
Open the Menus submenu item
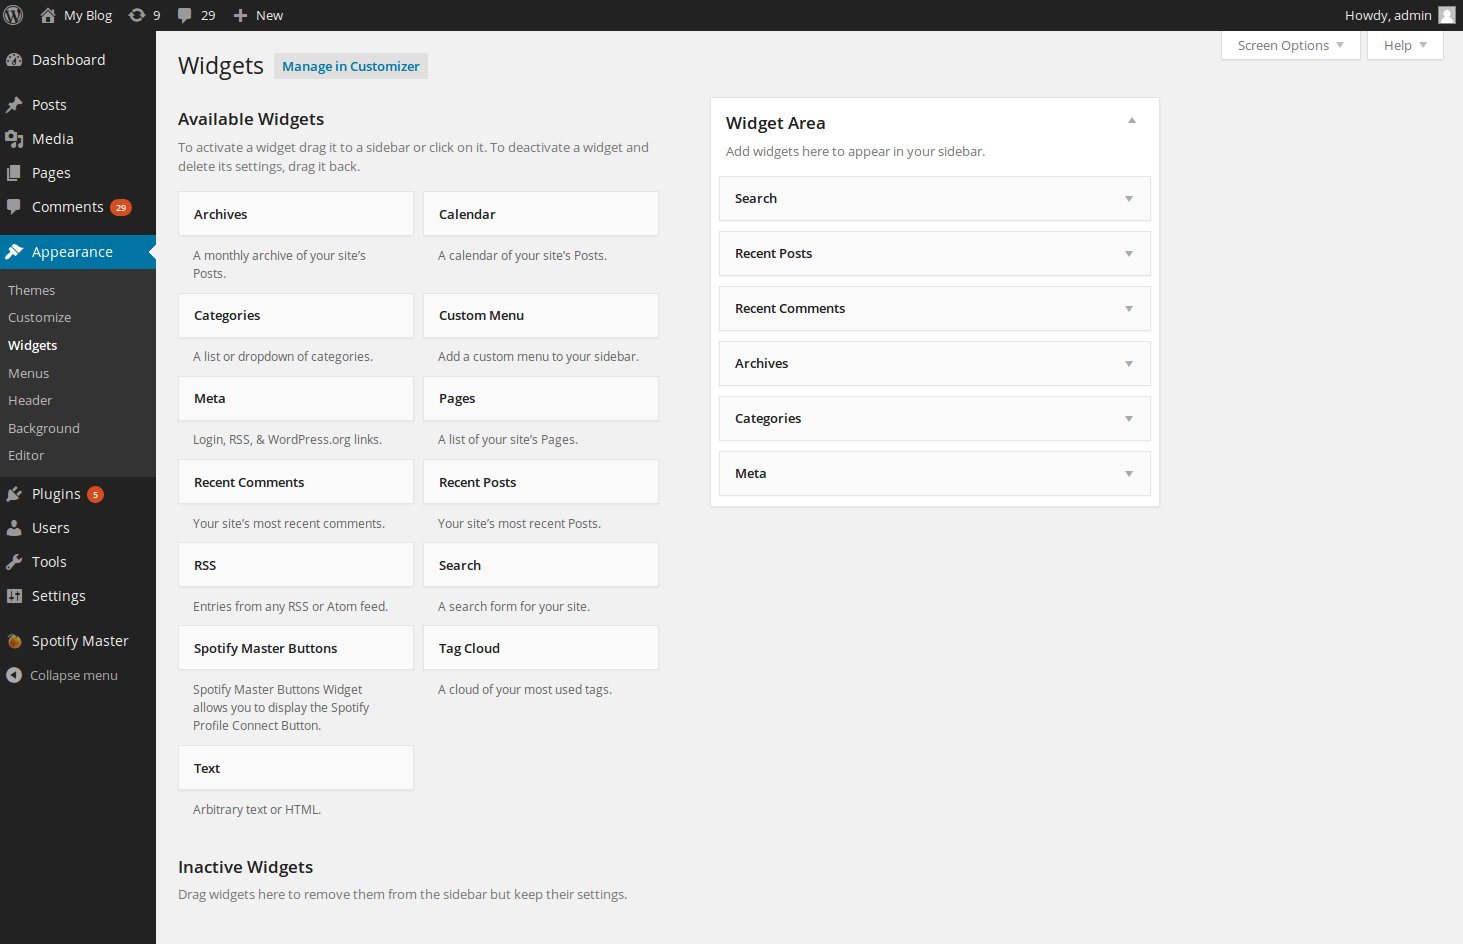pyautogui.click(x=29, y=373)
